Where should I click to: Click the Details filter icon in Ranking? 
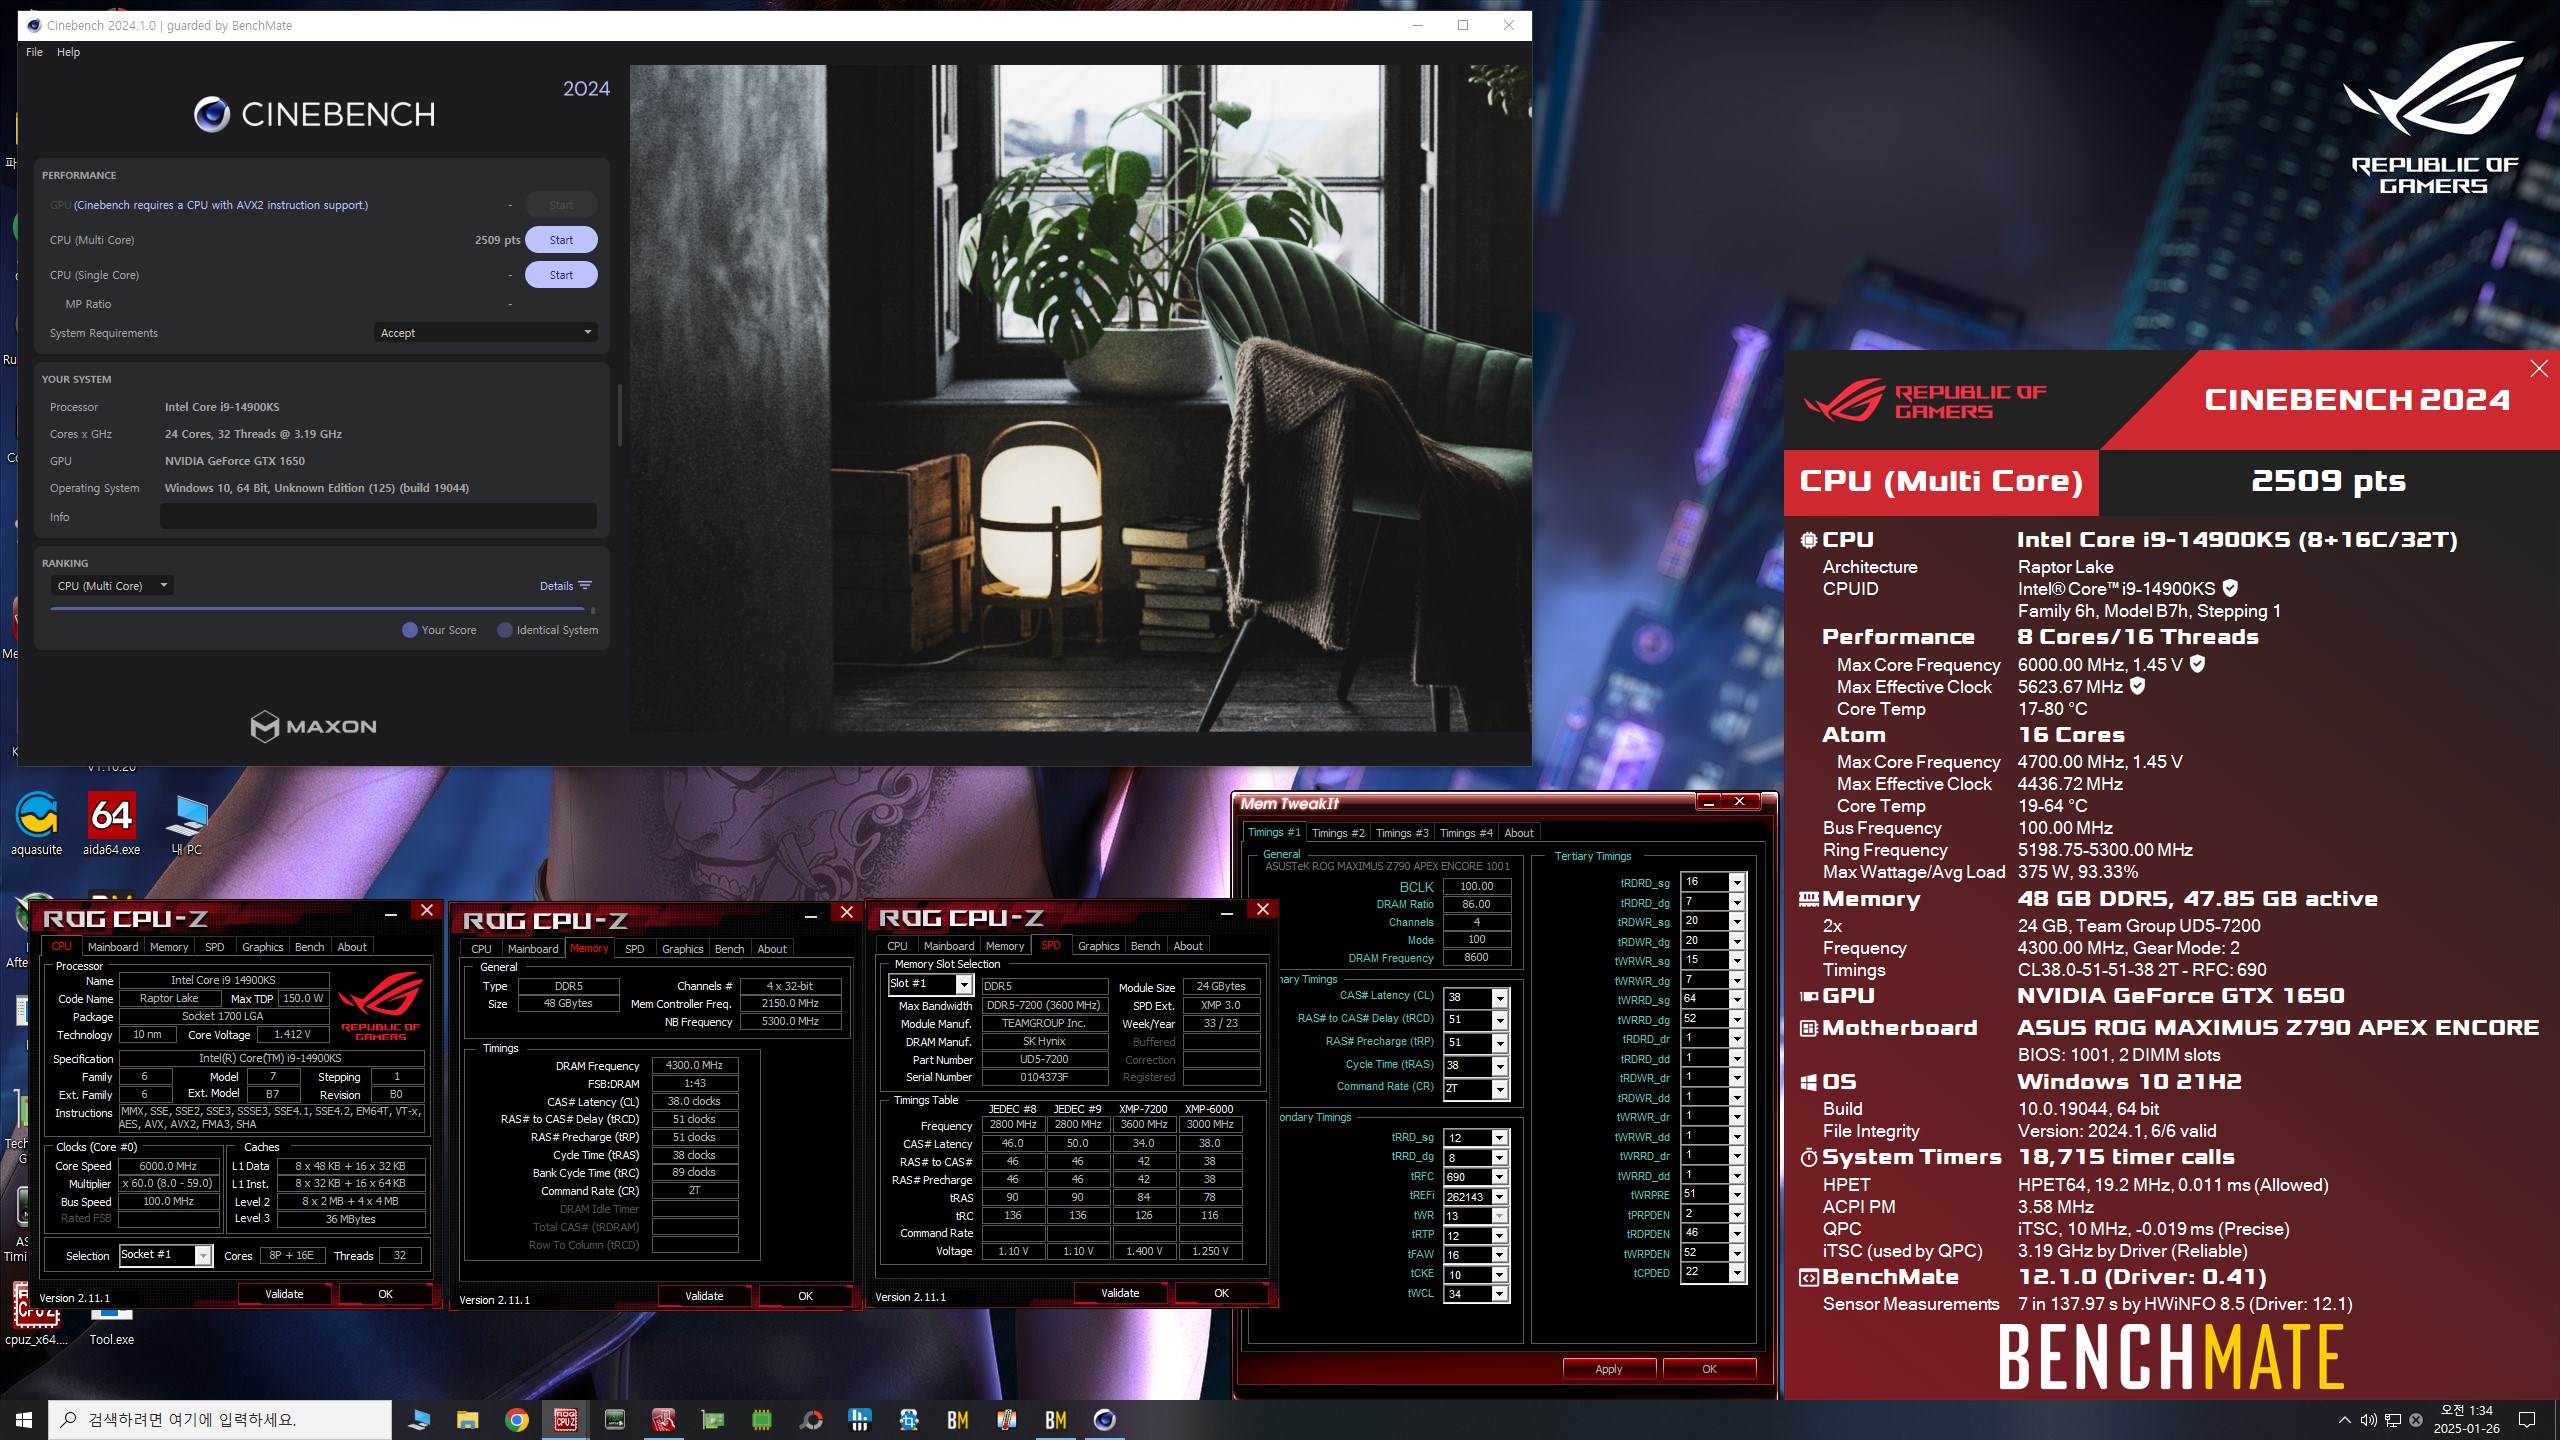(x=585, y=586)
